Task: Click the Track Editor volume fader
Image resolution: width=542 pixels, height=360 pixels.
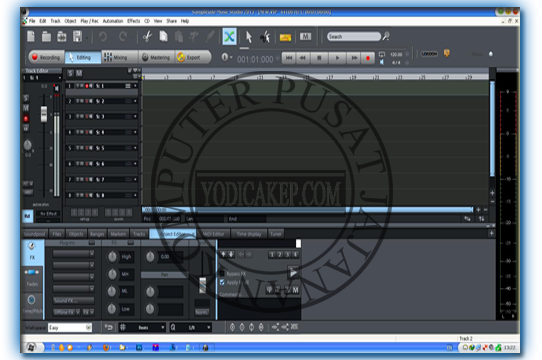Action: click(44, 114)
